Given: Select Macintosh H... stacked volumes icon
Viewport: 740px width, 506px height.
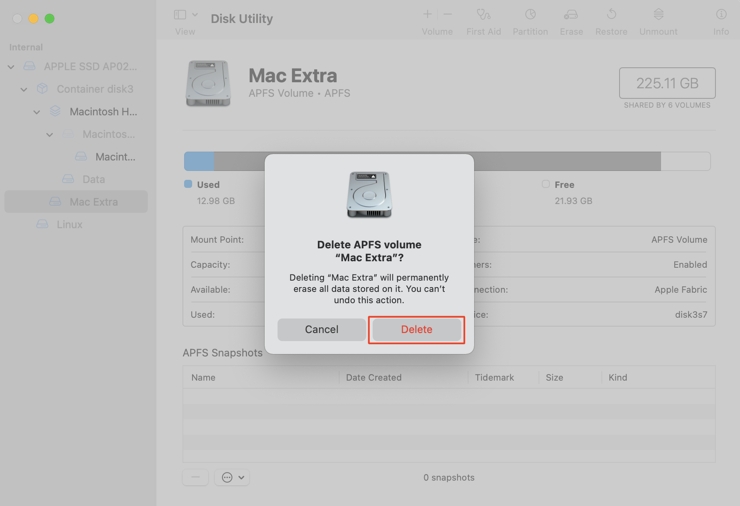Looking at the screenshot, I should 55,111.
